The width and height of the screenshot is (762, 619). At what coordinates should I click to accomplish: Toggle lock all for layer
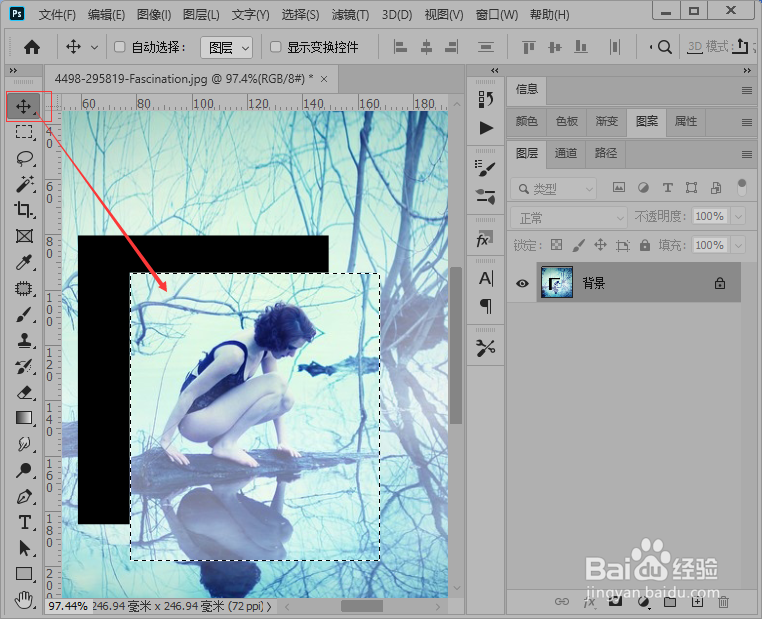[644, 245]
